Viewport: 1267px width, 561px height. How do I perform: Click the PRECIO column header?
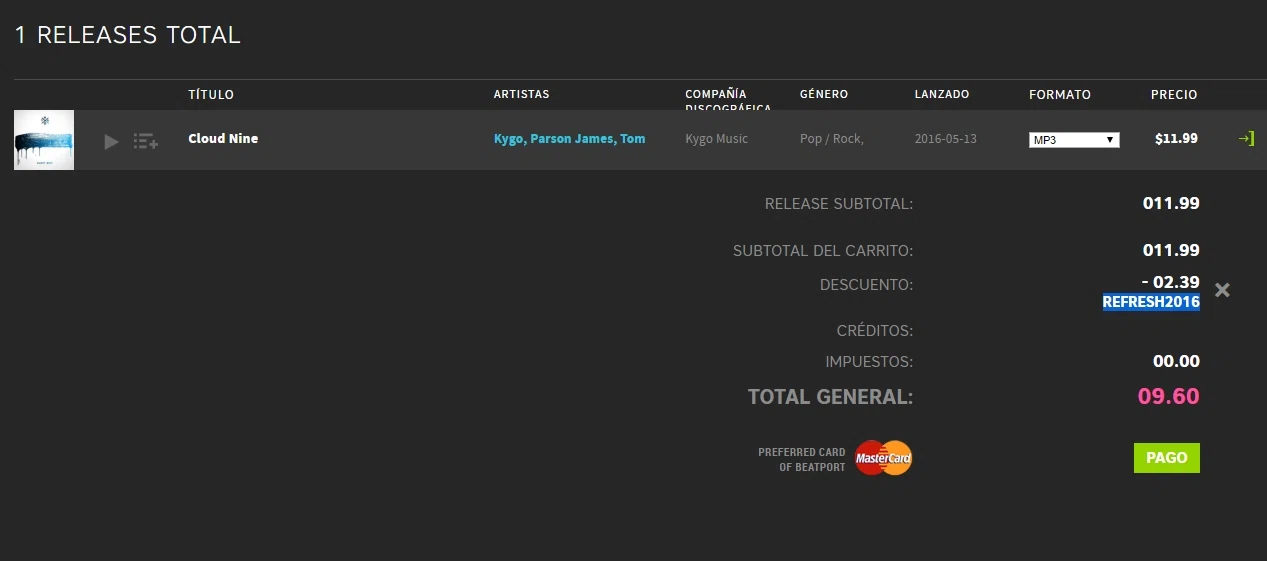(1174, 95)
